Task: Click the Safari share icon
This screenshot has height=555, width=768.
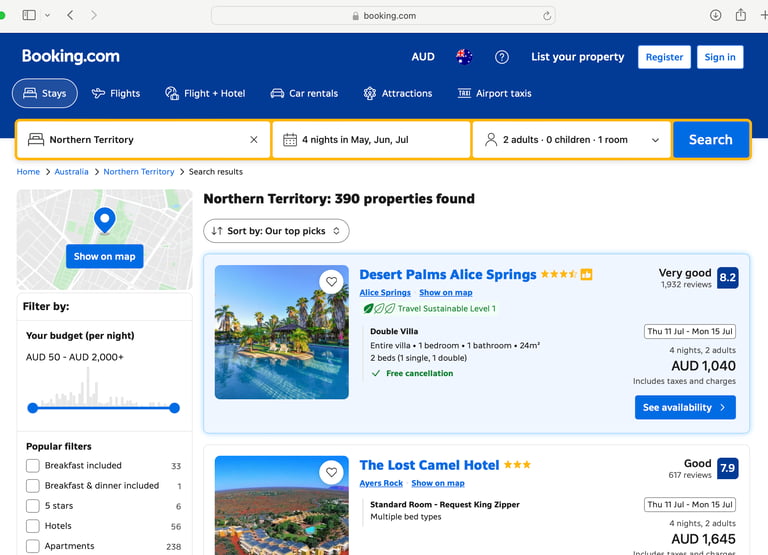Action: [x=741, y=15]
